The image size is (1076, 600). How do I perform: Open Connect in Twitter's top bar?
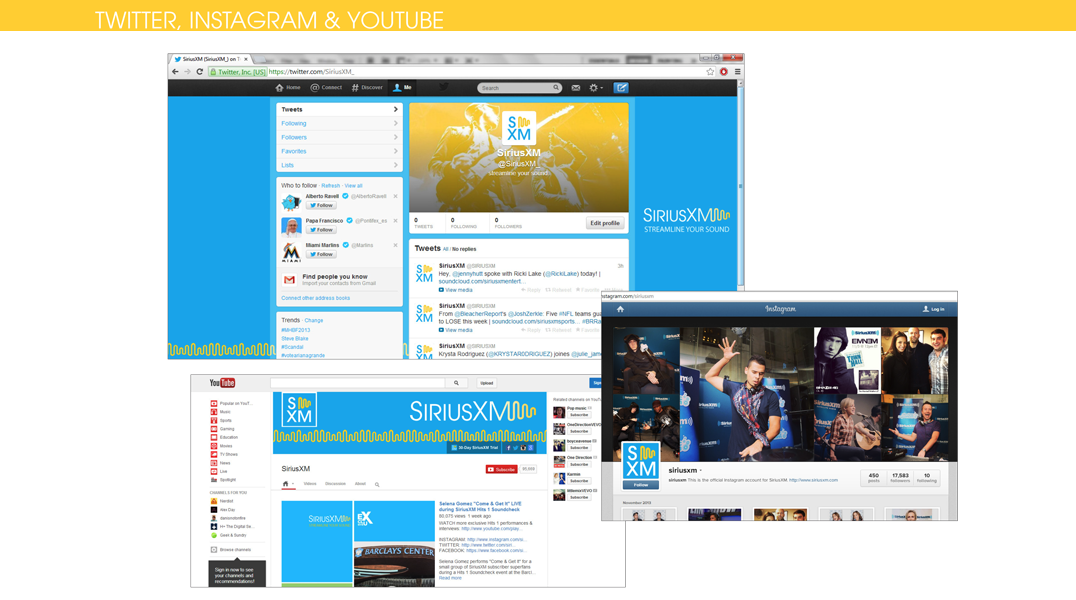326,88
